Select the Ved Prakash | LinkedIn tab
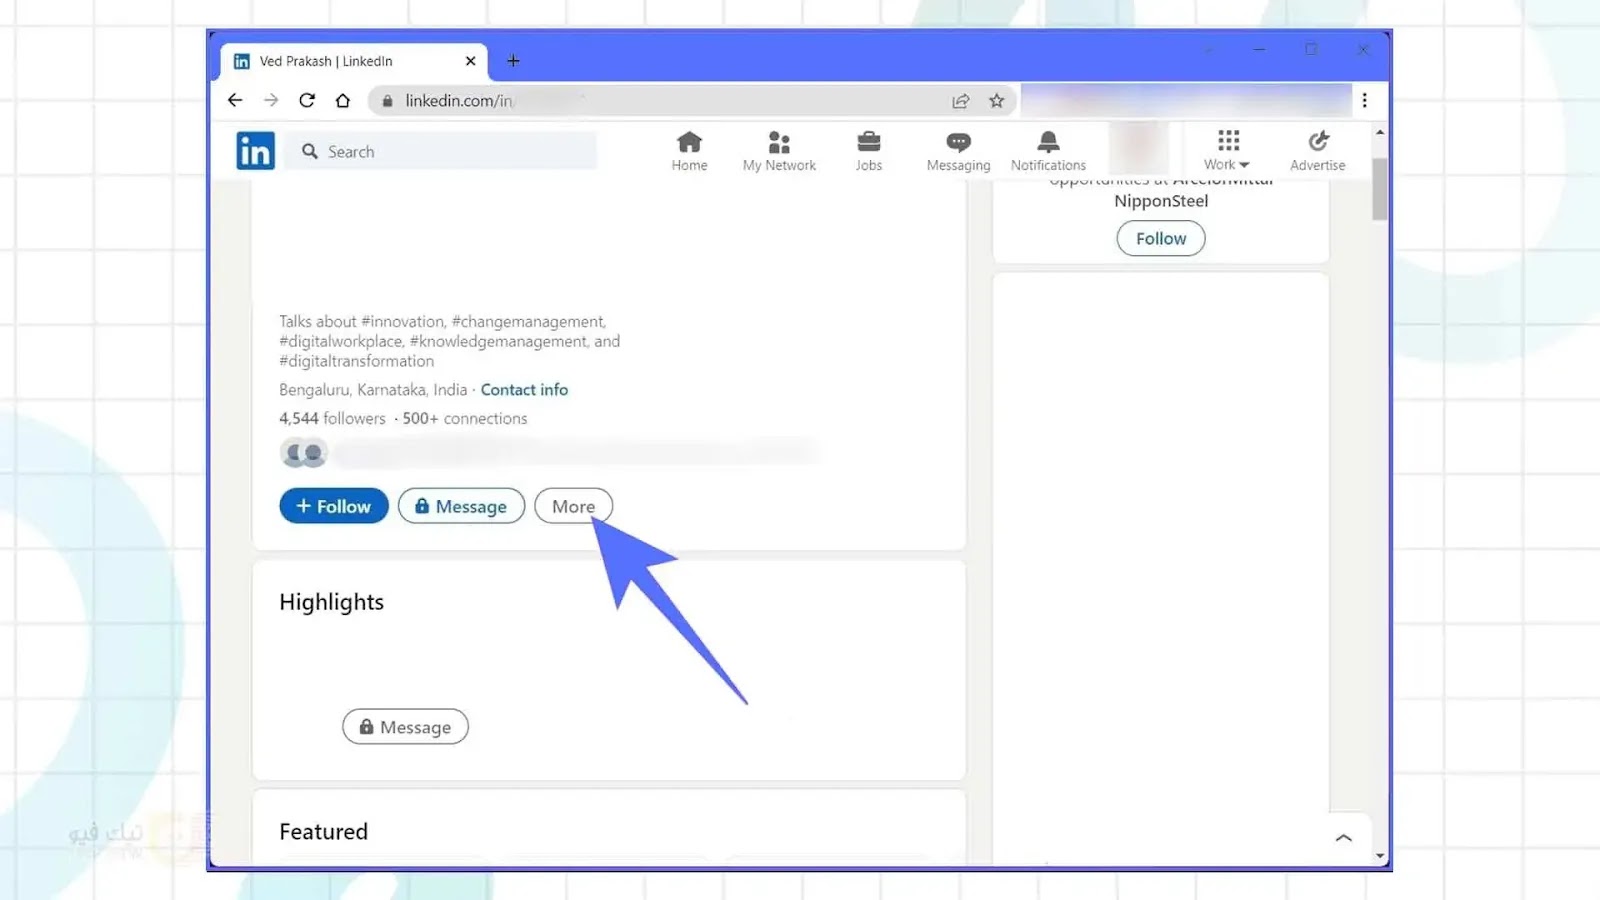This screenshot has width=1600, height=900. coord(353,61)
